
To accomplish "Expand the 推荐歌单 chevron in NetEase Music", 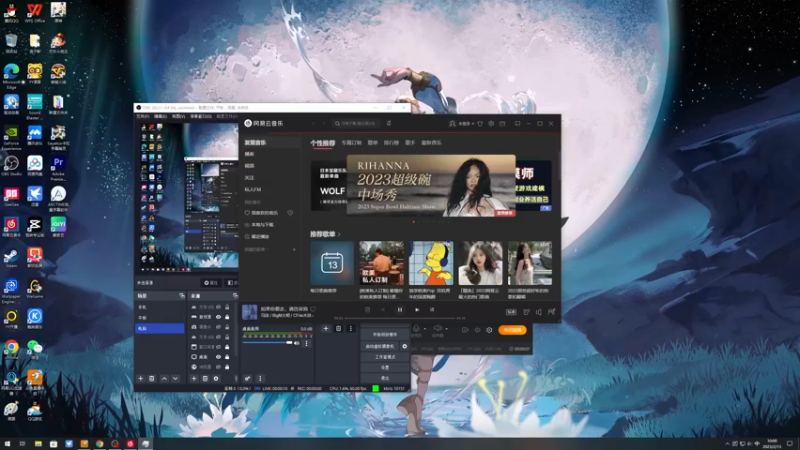I will 339,234.
